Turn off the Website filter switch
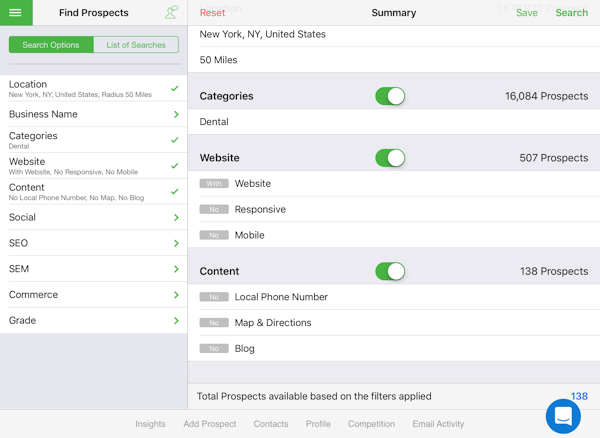This screenshot has height=438, width=600. [390, 158]
